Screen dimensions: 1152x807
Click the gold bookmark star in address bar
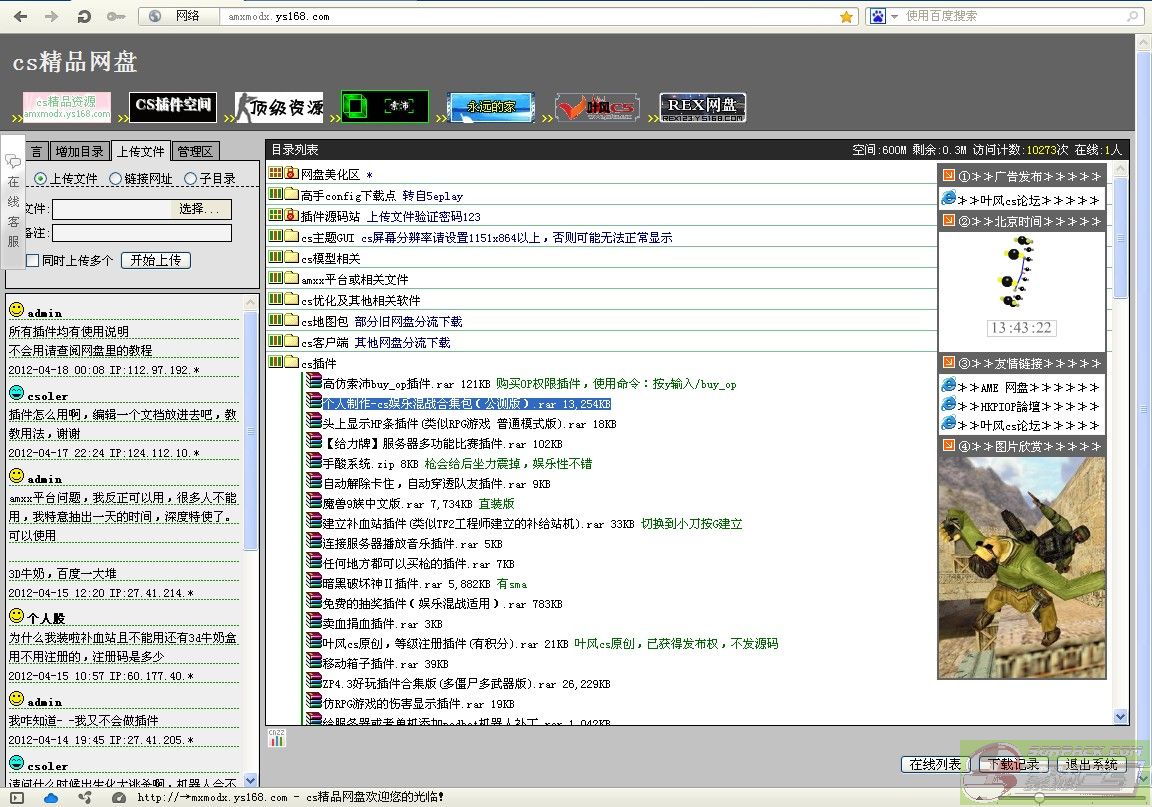846,16
